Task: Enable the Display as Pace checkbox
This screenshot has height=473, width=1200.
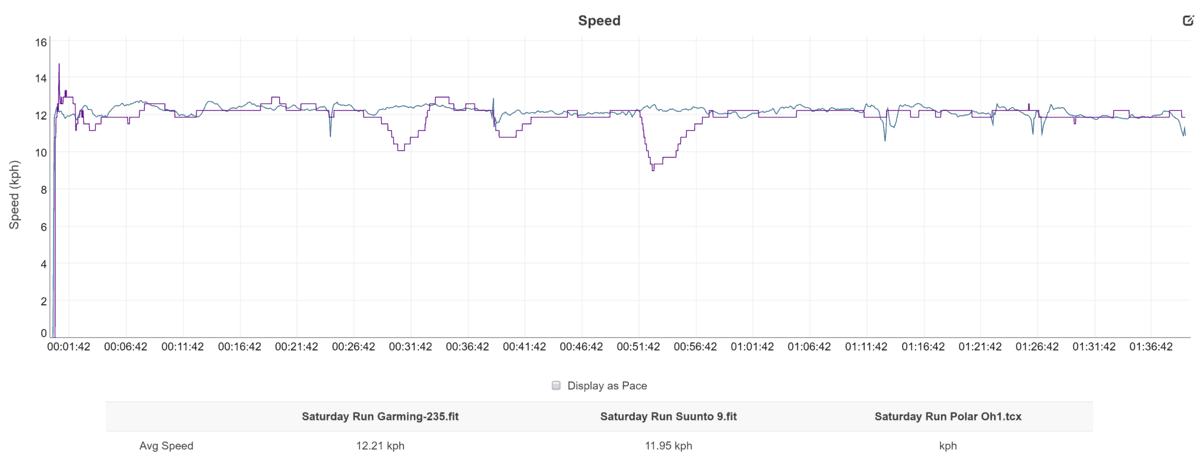Action: pyautogui.click(x=556, y=385)
